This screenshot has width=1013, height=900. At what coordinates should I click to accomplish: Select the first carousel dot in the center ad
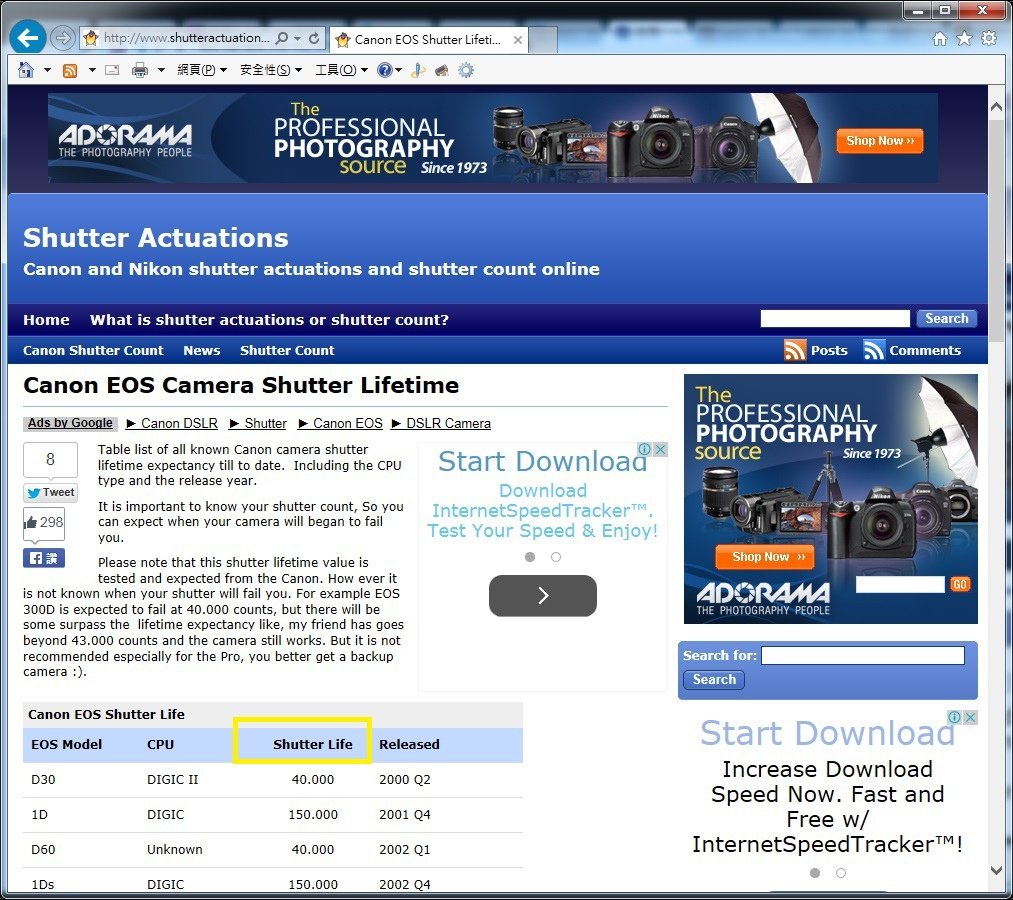click(530, 557)
